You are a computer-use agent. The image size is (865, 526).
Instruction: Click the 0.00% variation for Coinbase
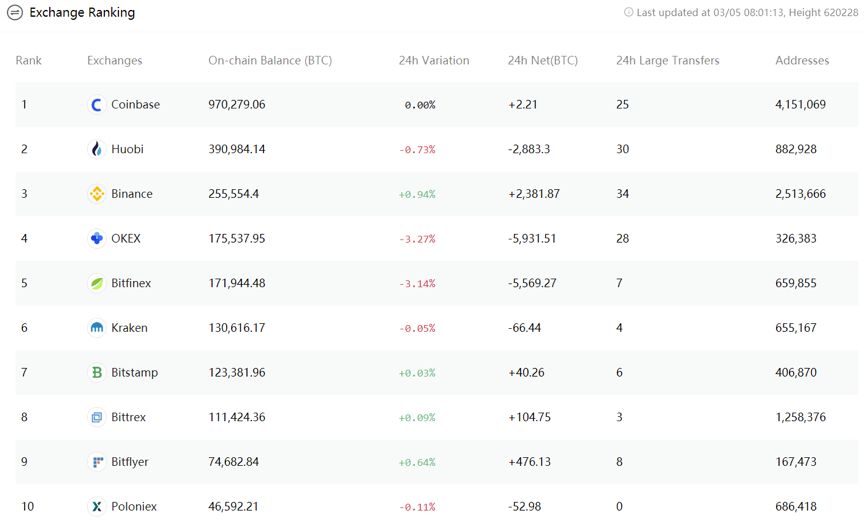coord(420,105)
